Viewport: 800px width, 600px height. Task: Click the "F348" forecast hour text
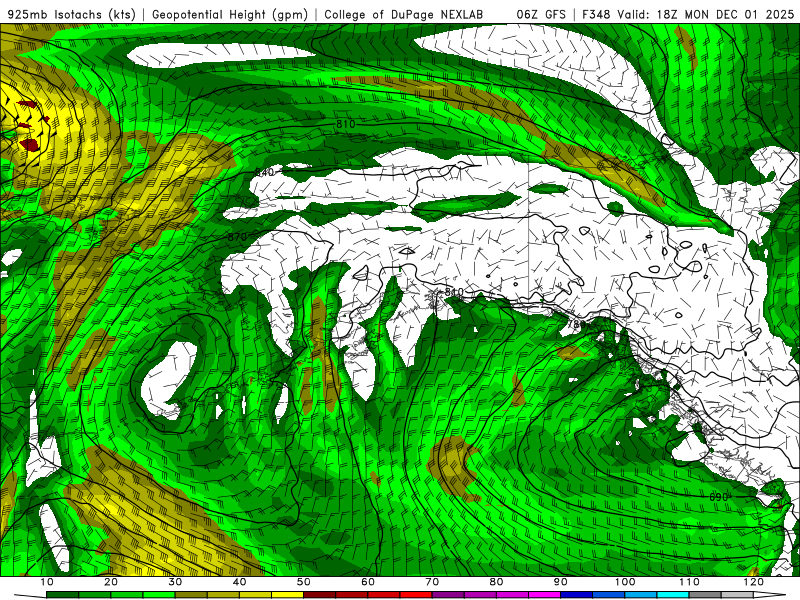(x=596, y=14)
